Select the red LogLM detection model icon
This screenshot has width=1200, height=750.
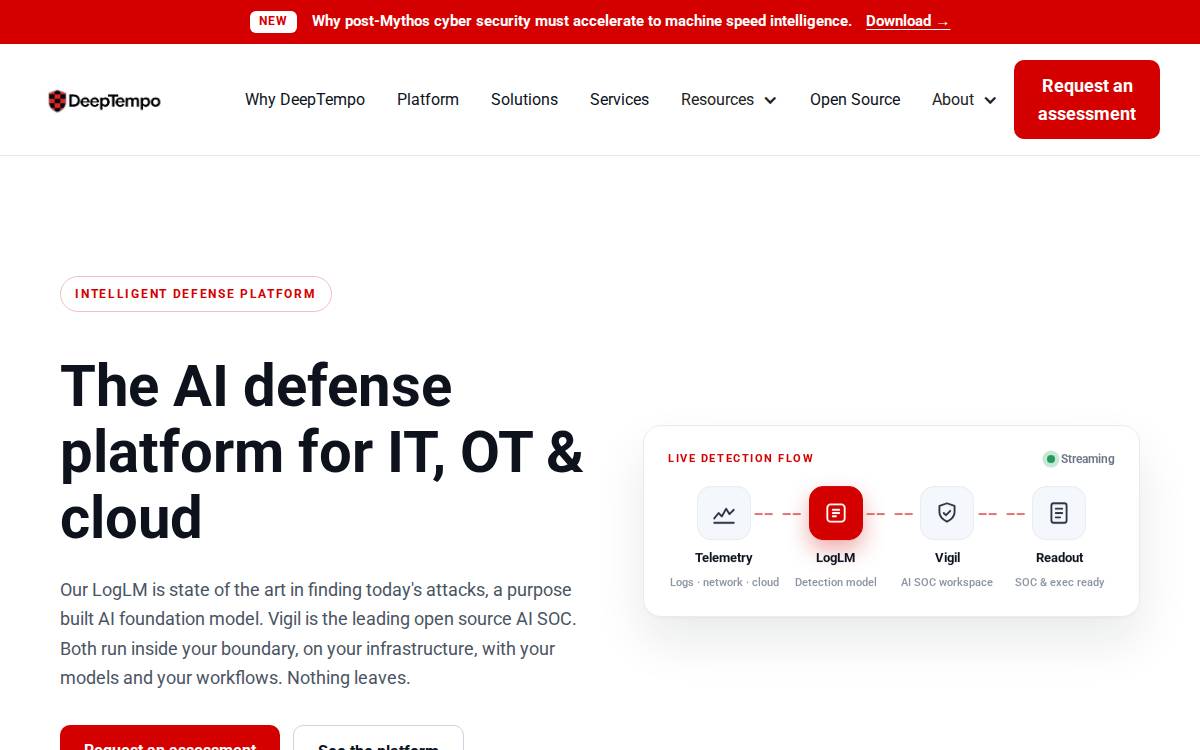coord(836,513)
